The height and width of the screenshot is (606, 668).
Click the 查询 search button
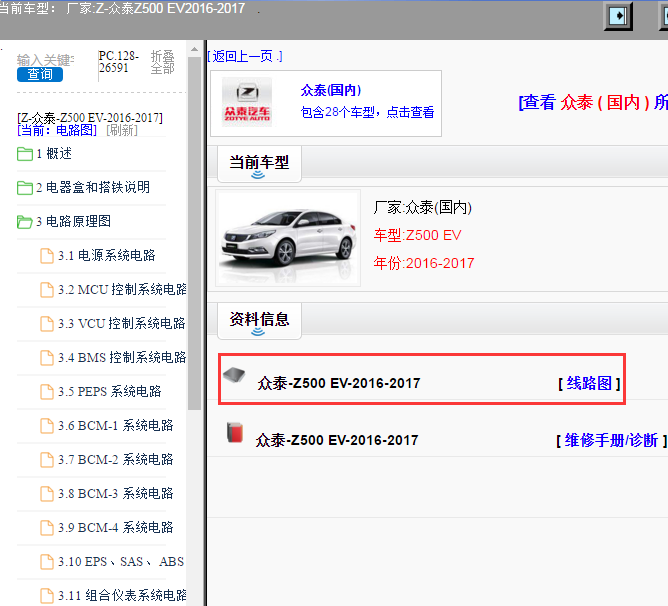(40, 74)
